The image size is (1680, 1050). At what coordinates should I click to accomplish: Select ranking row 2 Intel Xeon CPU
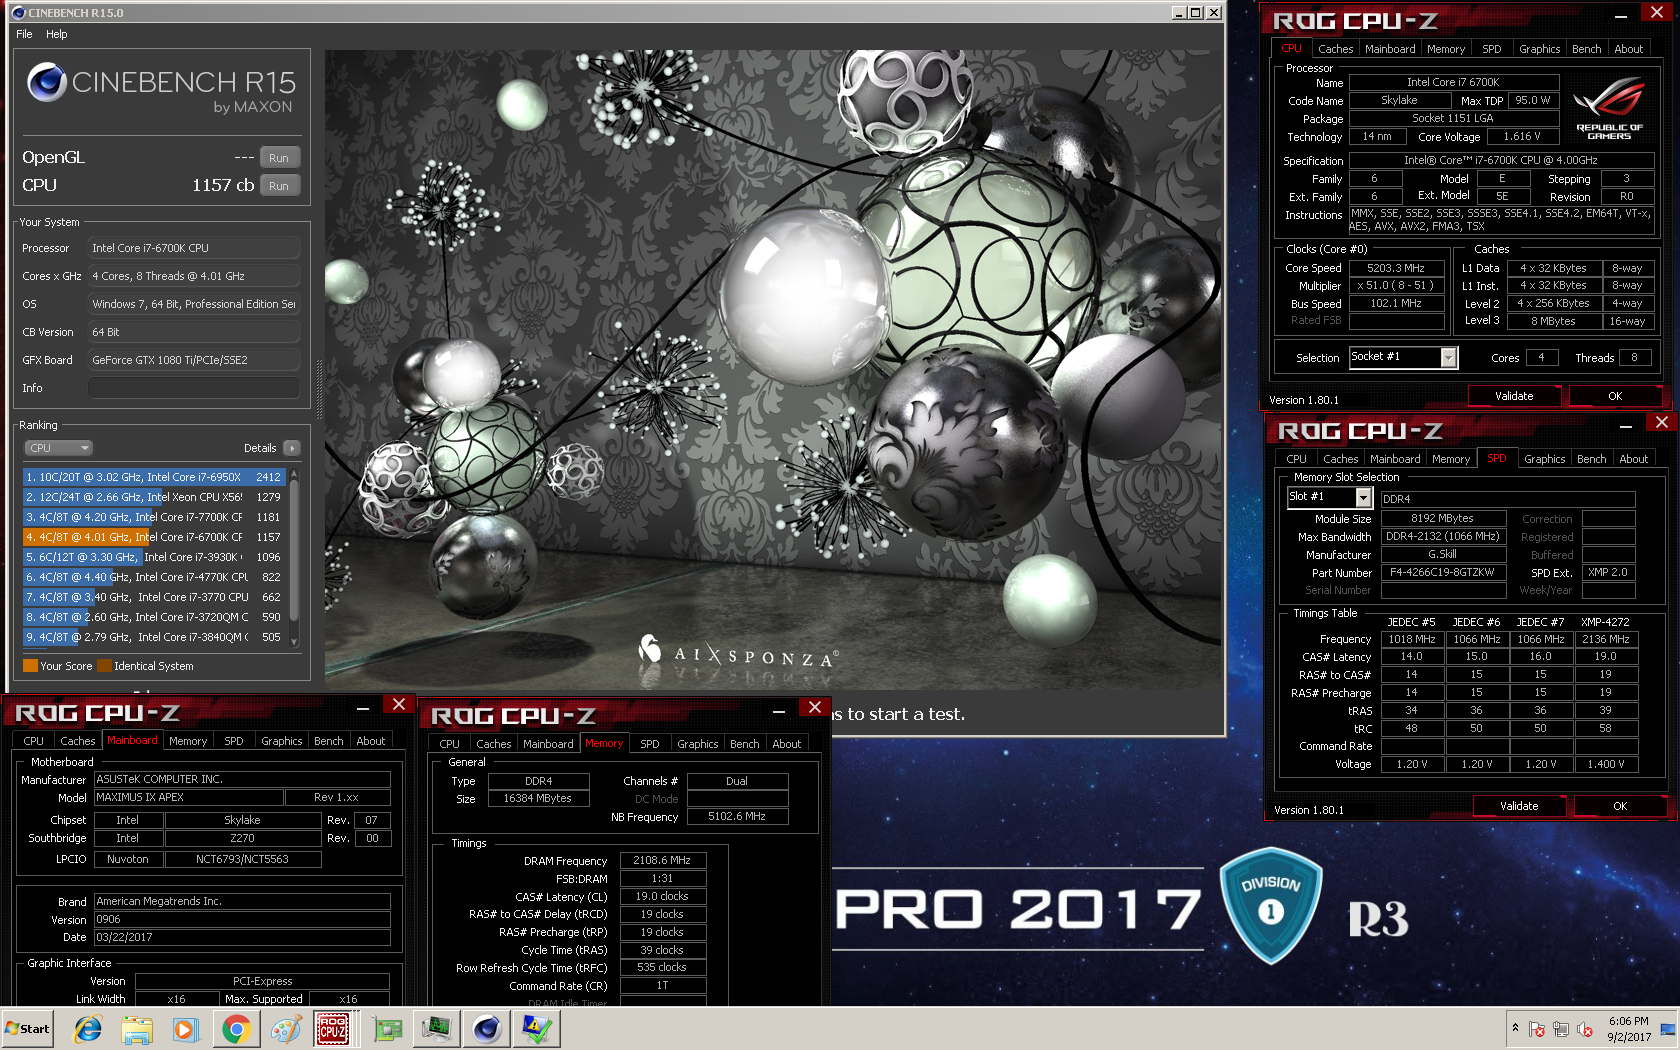(154, 497)
